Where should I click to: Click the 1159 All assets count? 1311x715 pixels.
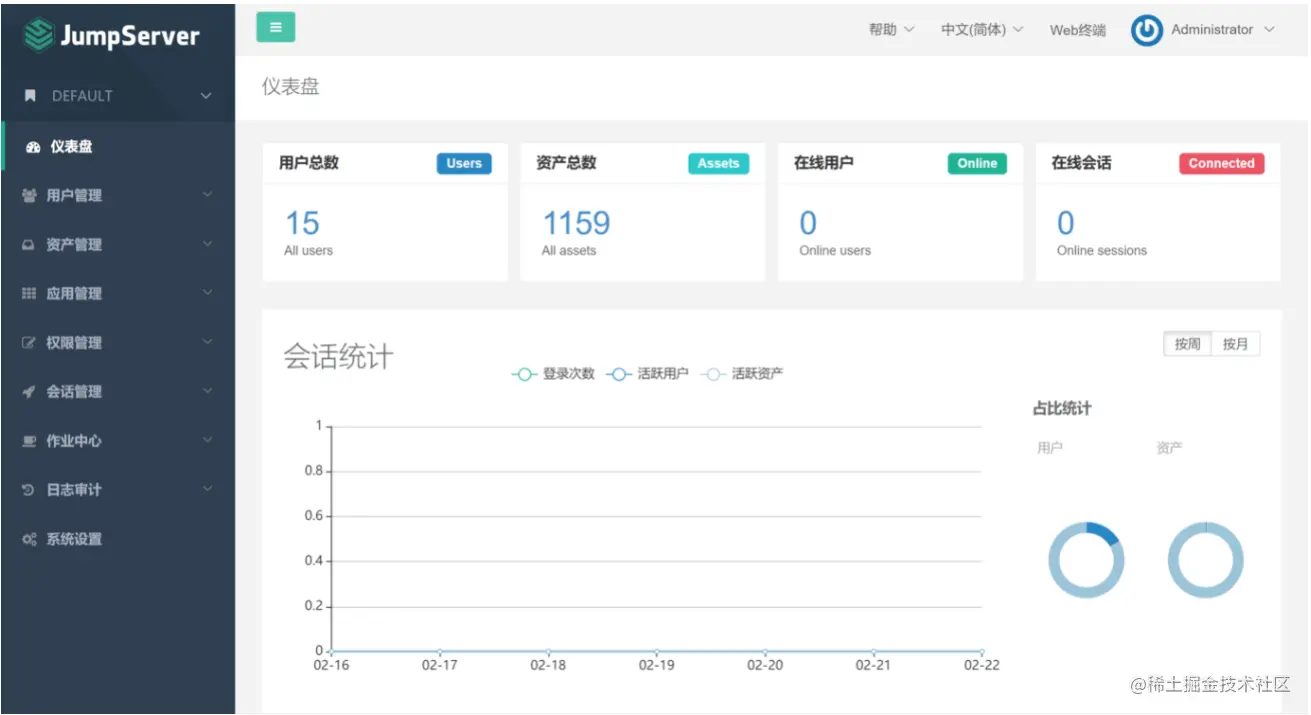click(576, 223)
